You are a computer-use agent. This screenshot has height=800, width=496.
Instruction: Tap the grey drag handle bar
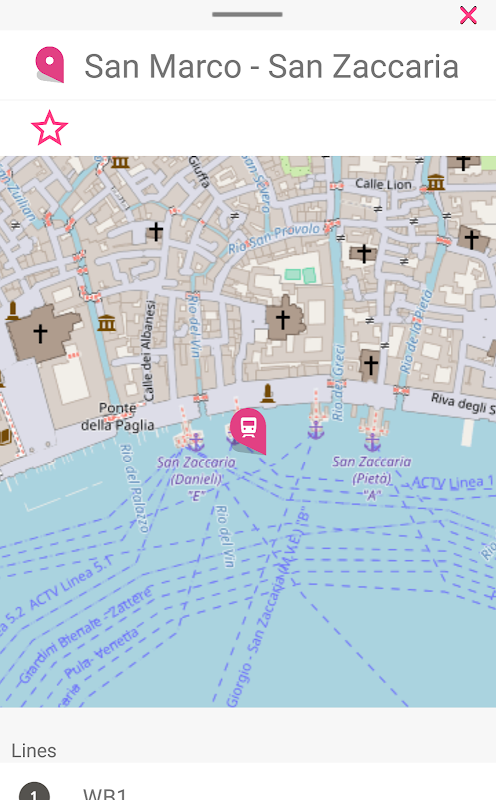click(247, 14)
